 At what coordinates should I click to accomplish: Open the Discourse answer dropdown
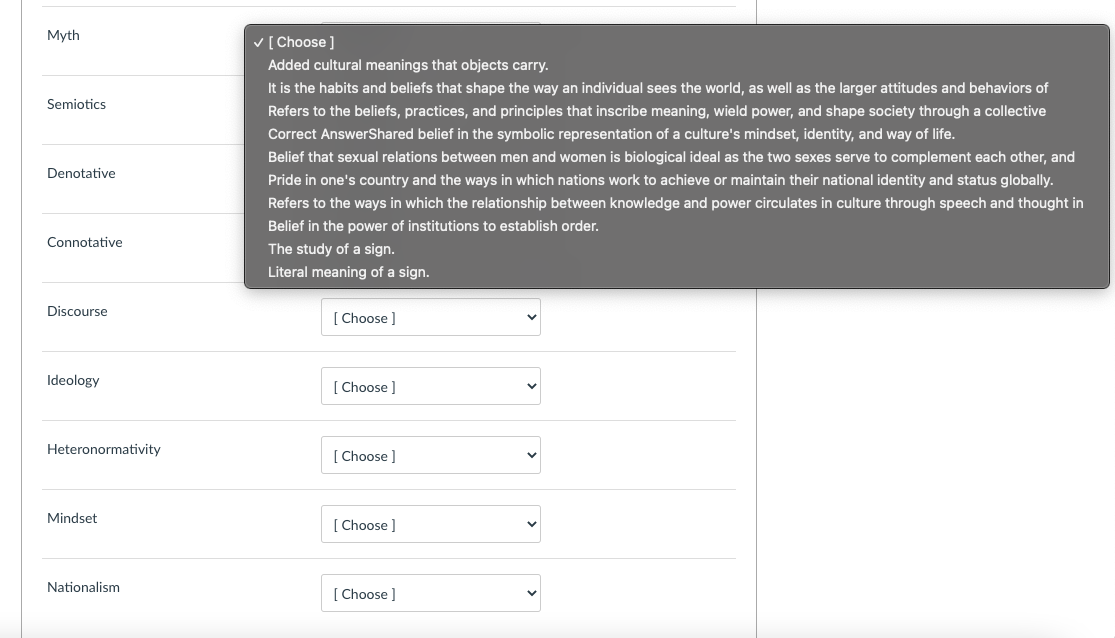coord(430,317)
